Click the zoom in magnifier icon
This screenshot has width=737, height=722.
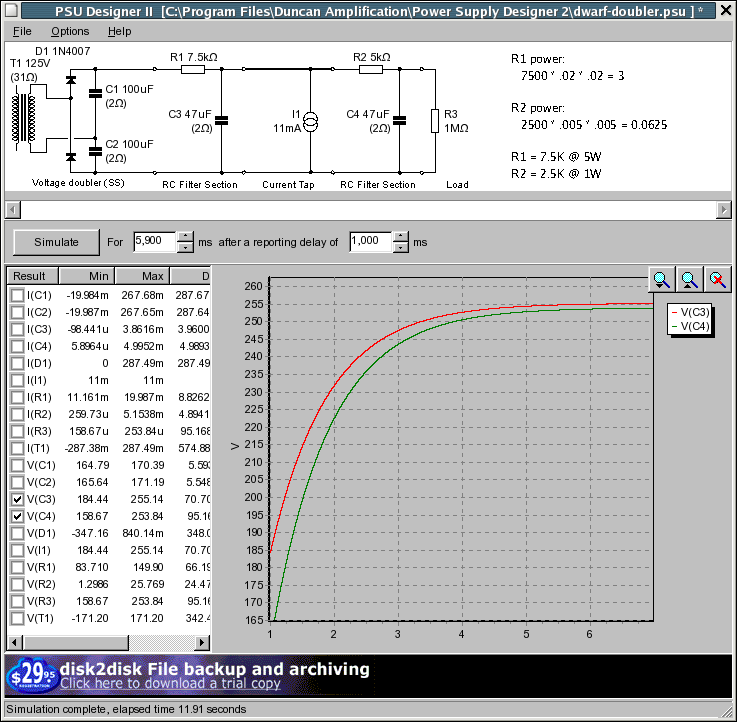pyautogui.click(x=662, y=280)
